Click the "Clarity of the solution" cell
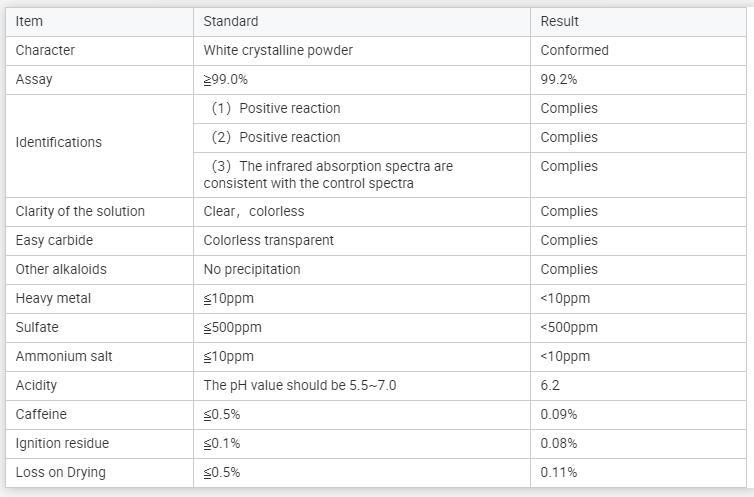 tap(80, 211)
